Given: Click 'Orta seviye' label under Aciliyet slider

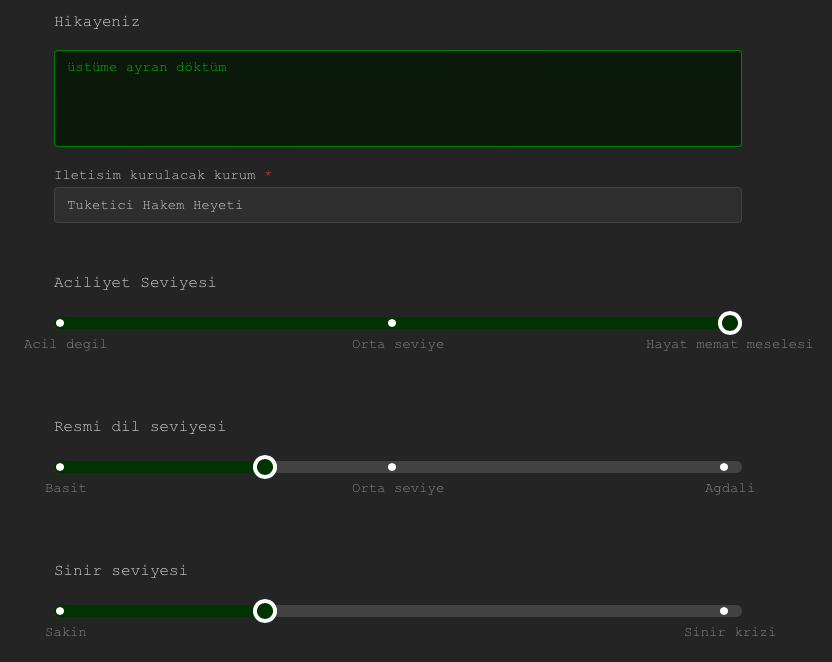Looking at the screenshot, I should (x=397, y=344).
